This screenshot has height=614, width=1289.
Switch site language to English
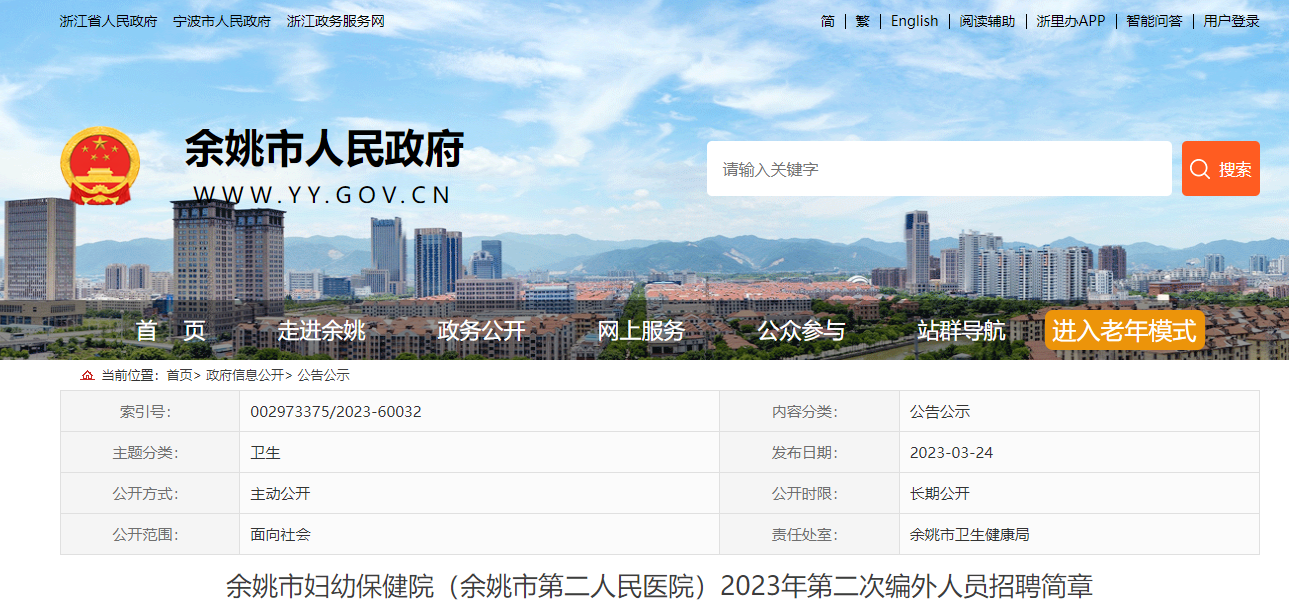915,21
